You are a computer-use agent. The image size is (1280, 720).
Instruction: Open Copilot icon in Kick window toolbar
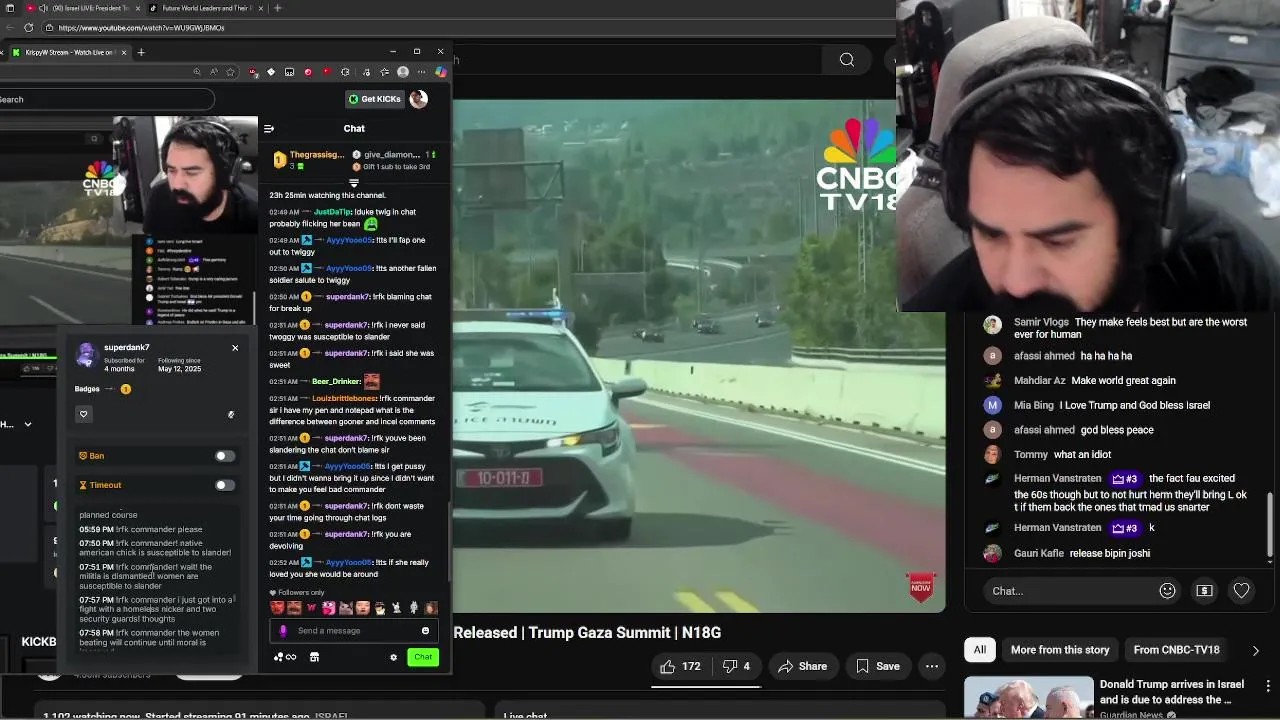441,72
